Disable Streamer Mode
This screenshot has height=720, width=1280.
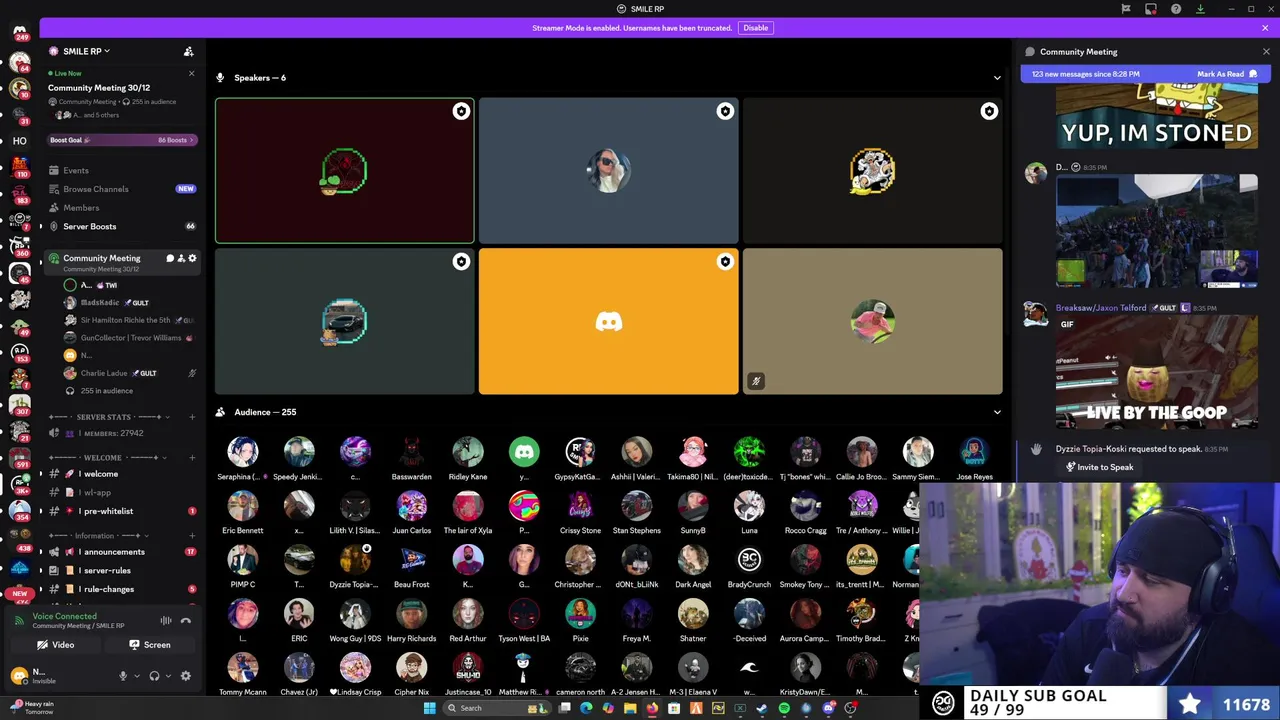pyautogui.click(x=755, y=28)
